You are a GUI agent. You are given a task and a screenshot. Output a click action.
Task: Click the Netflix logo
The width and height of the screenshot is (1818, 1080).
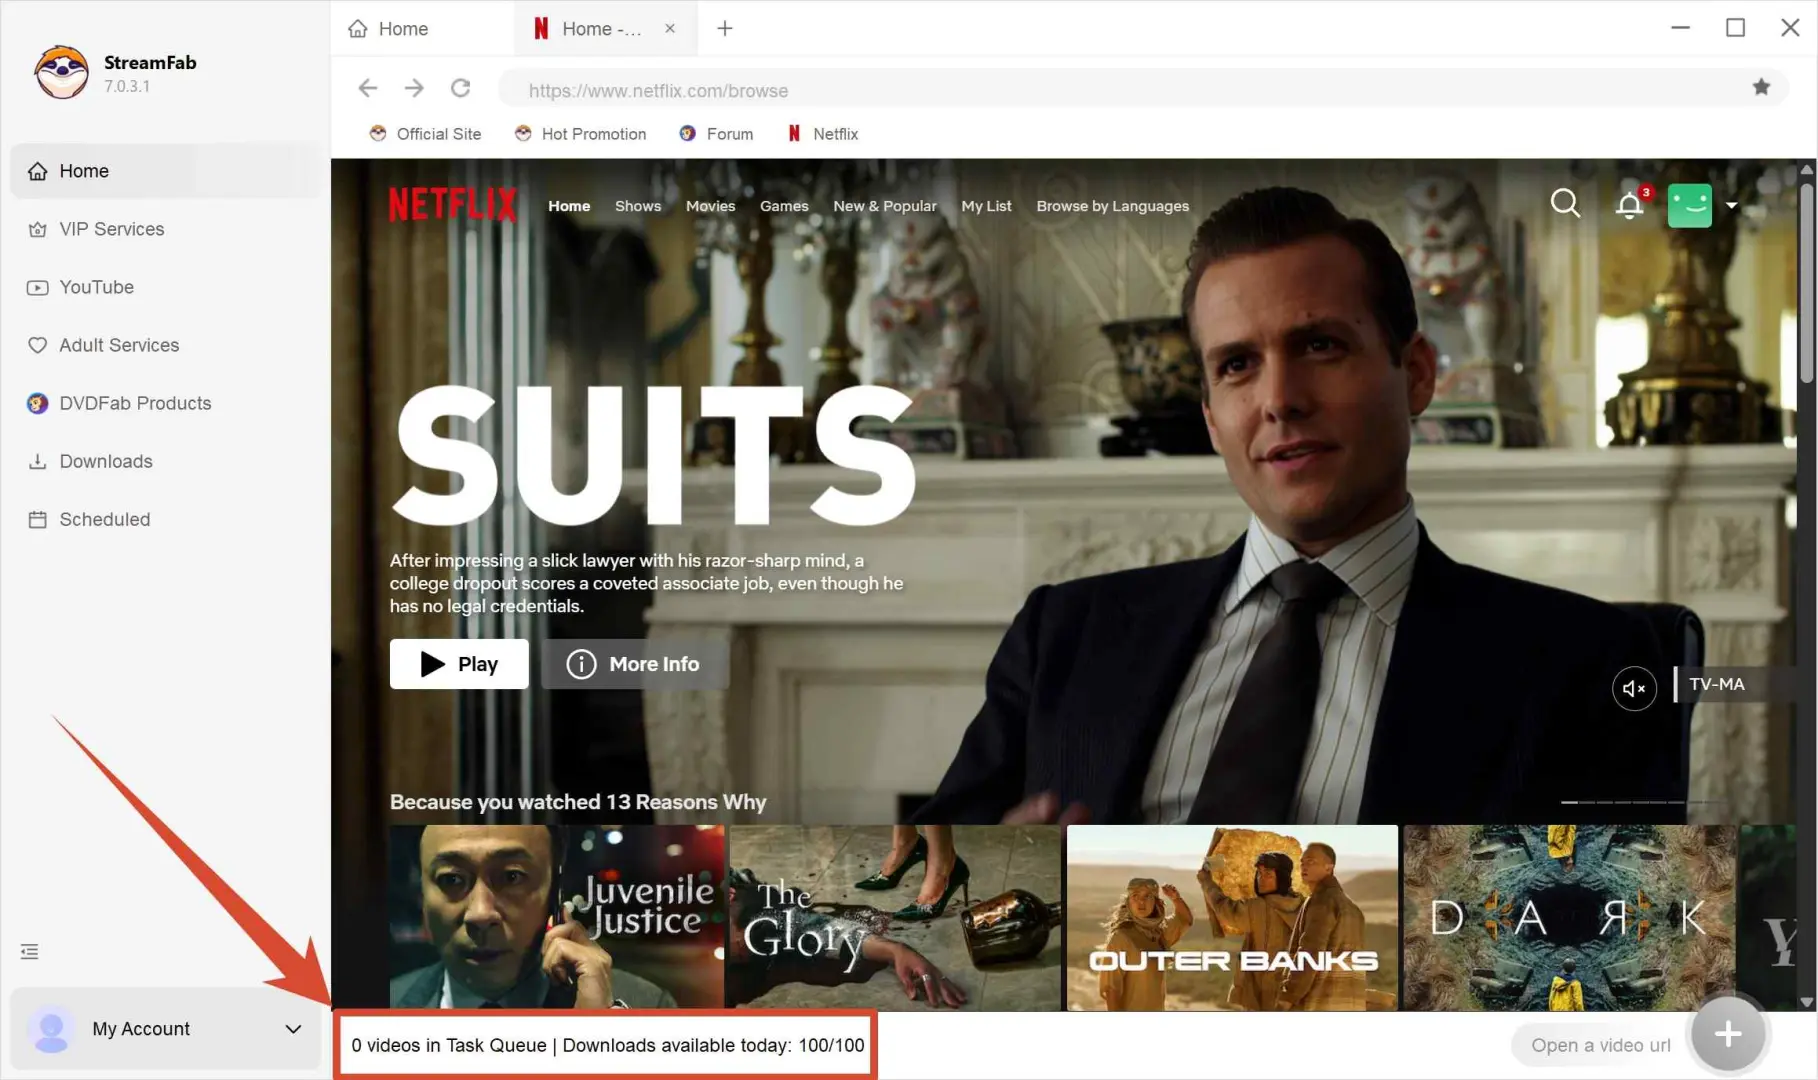452,205
